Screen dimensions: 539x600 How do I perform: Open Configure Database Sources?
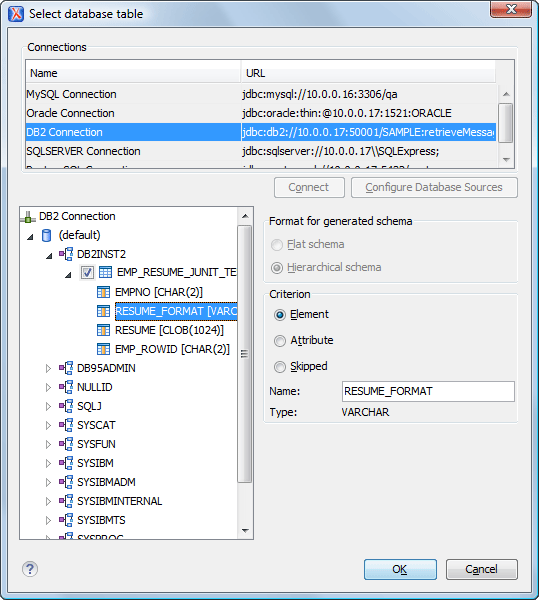pos(434,187)
